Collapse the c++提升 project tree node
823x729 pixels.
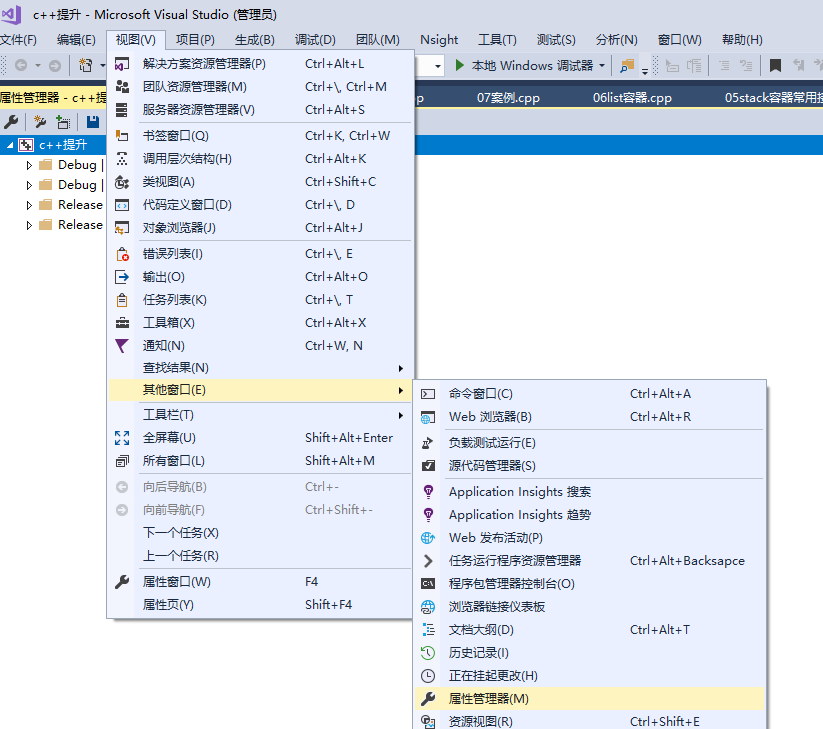(10, 145)
